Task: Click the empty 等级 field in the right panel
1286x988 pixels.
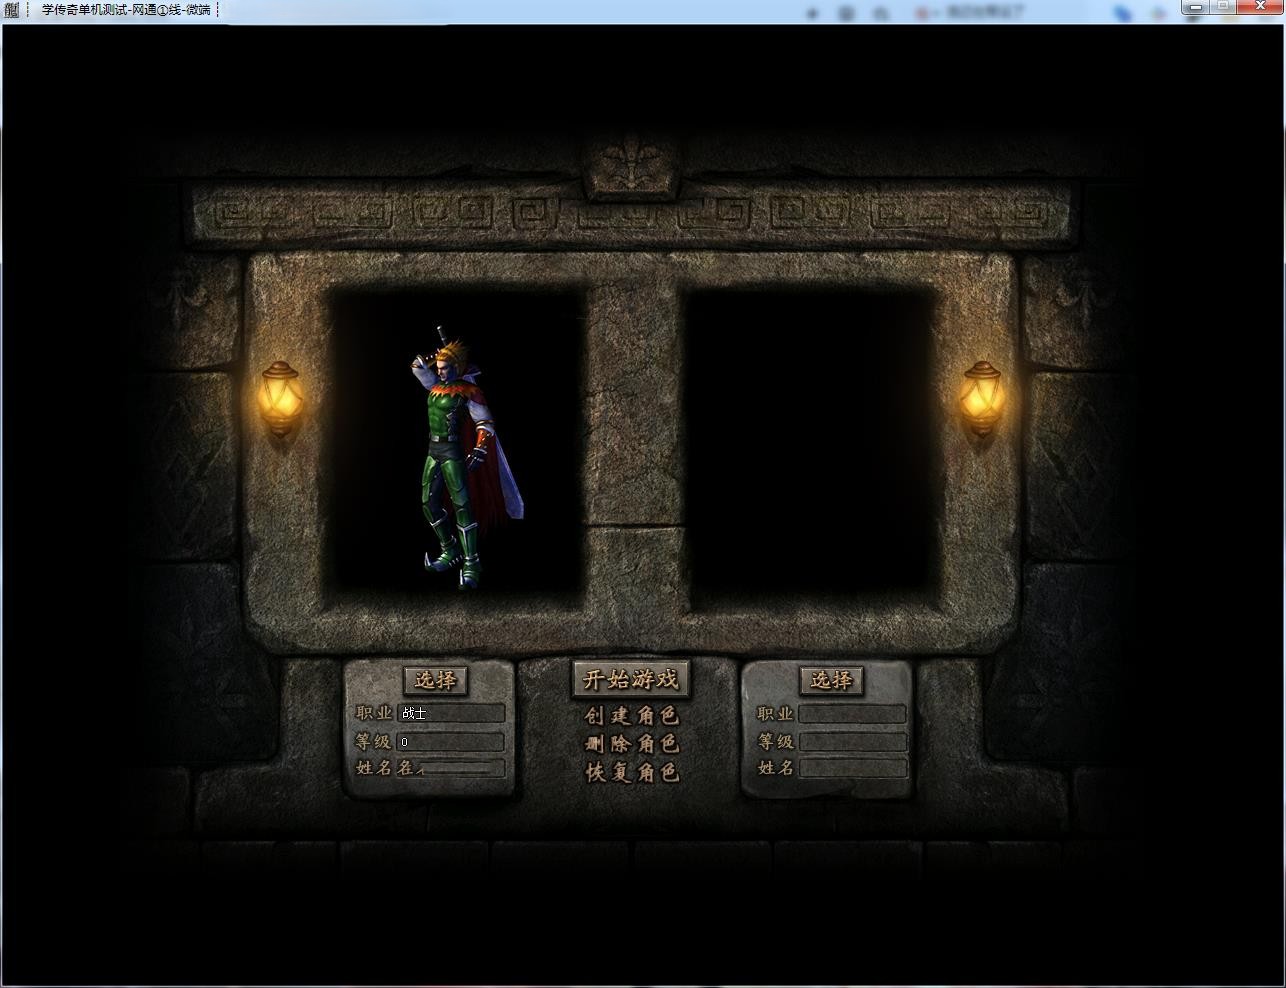Action: [853, 742]
